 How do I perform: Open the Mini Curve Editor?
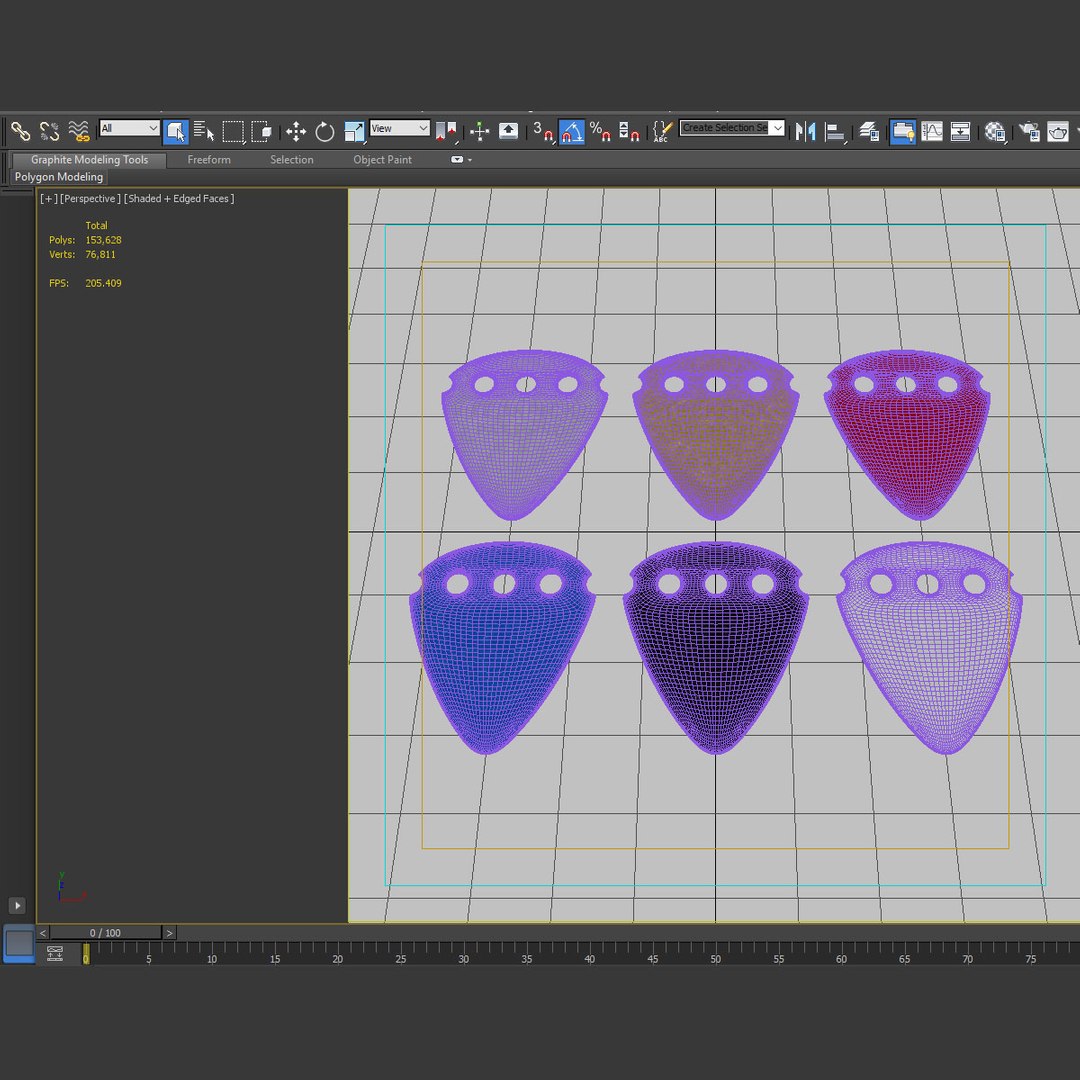[54, 954]
